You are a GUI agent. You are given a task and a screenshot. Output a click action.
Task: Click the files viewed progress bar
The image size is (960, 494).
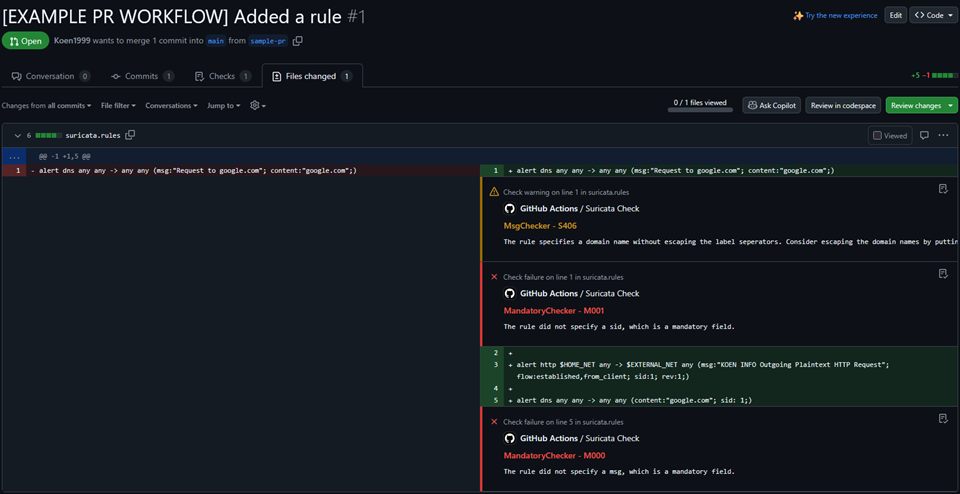(700, 108)
